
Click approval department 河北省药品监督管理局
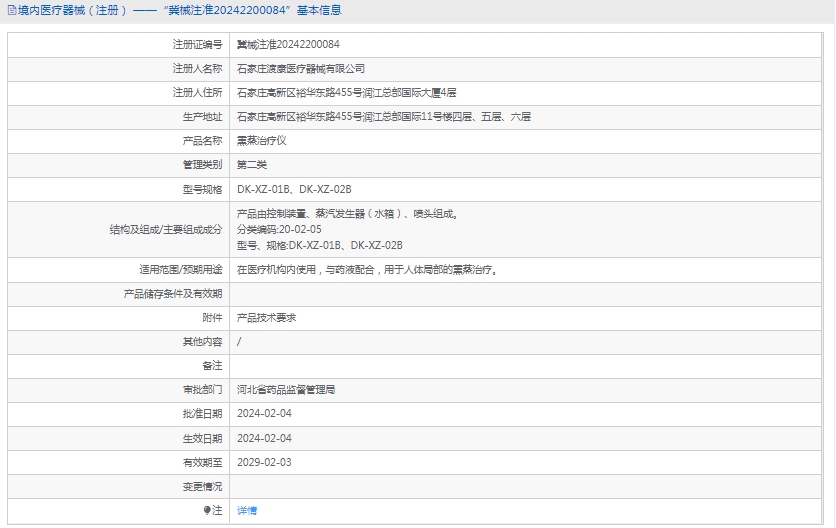pyautogui.click(x=286, y=390)
